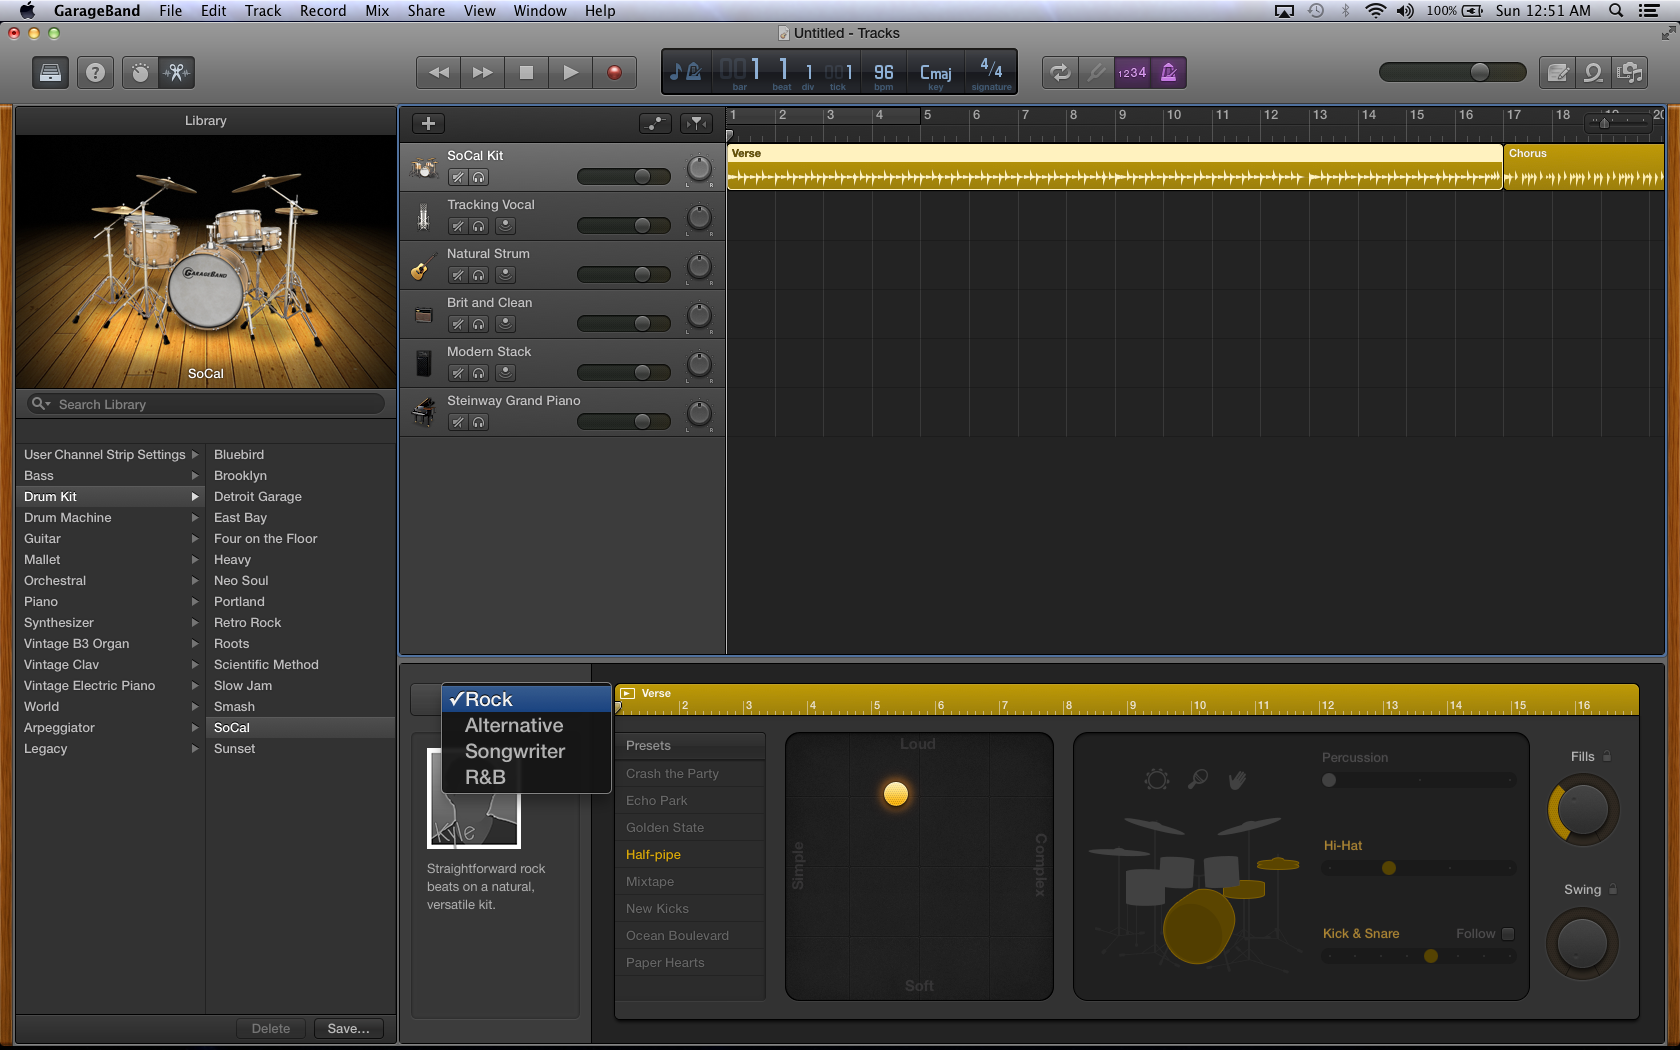Select the Modern Stack amp icon
Viewport: 1680px width, 1050px height.
(x=424, y=363)
